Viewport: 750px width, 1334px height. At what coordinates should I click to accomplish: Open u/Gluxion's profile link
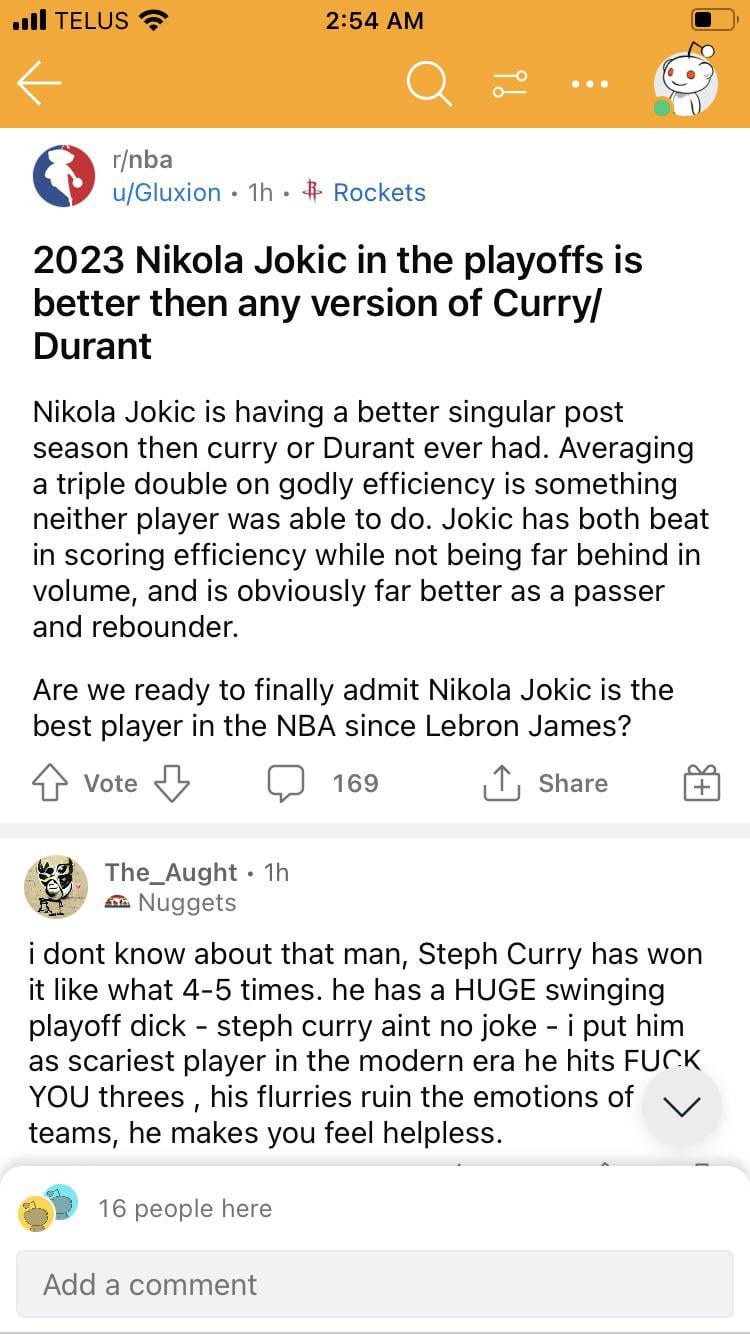tap(166, 193)
